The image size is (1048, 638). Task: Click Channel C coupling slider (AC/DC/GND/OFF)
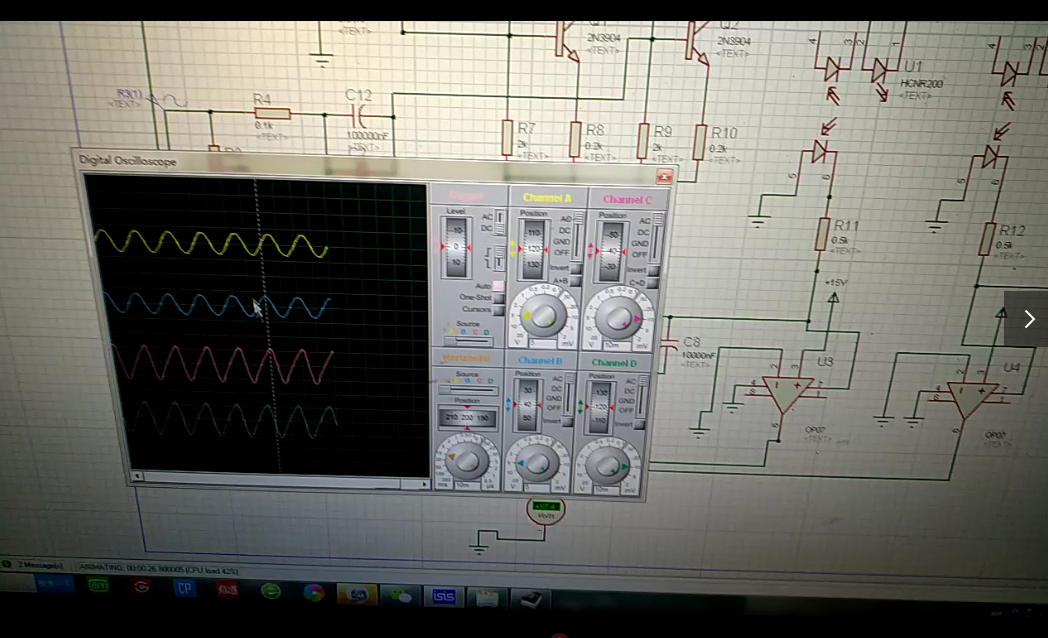(x=658, y=237)
